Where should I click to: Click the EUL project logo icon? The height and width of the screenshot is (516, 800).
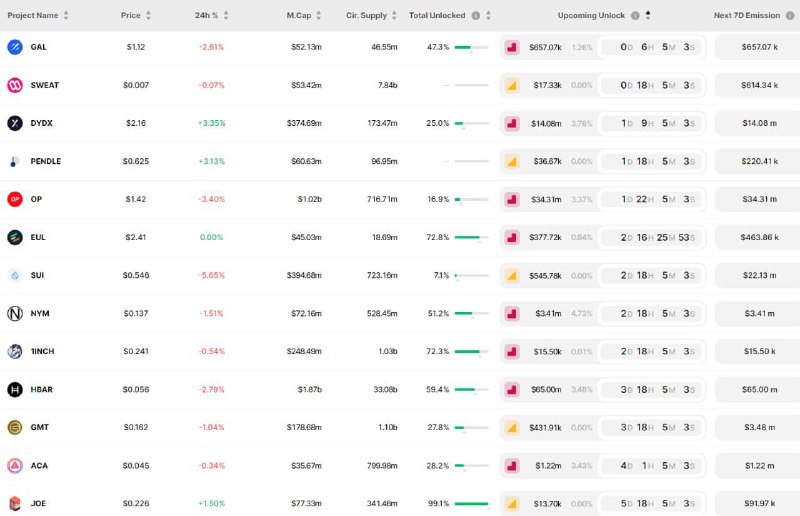pyautogui.click(x=15, y=237)
